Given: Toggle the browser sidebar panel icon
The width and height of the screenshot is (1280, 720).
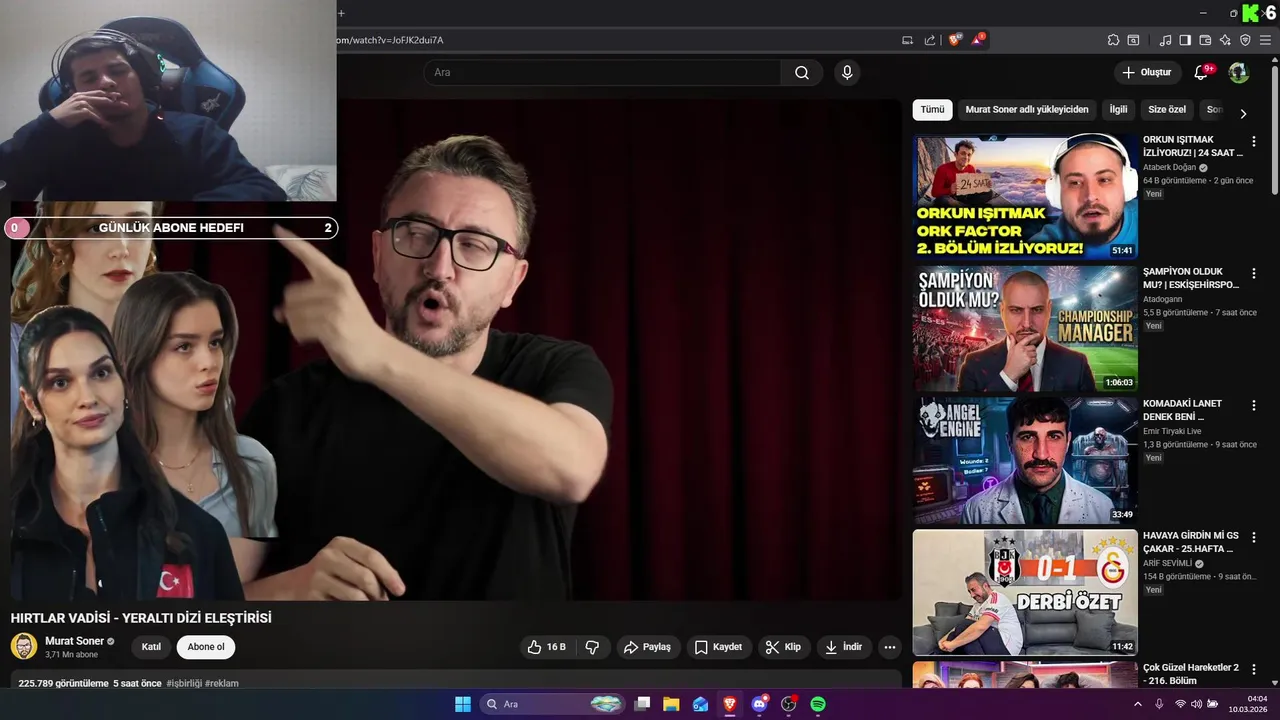Looking at the screenshot, I should point(1185,40).
